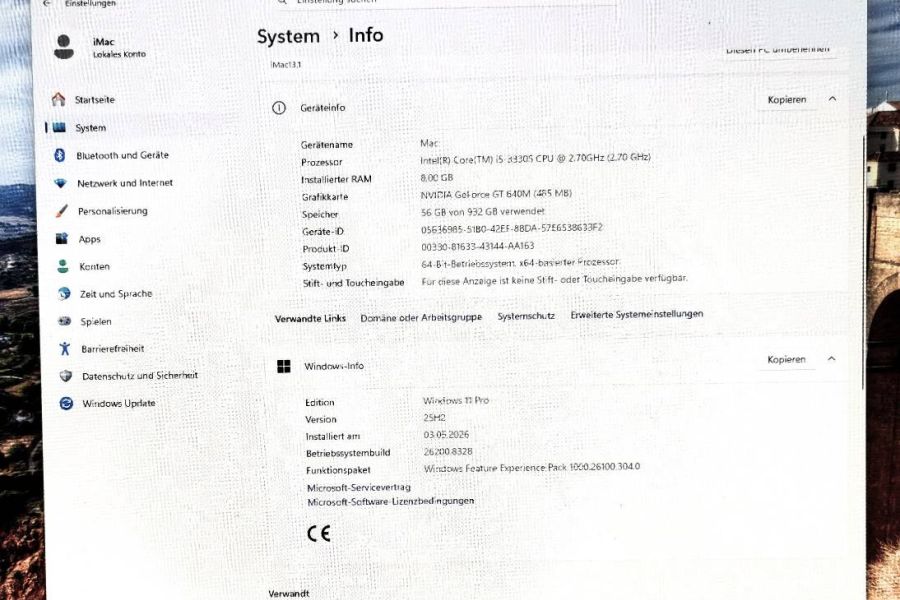The width and height of the screenshot is (900, 600).
Task: Open the Apps icon in sidebar
Action: click(x=62, y=238)
